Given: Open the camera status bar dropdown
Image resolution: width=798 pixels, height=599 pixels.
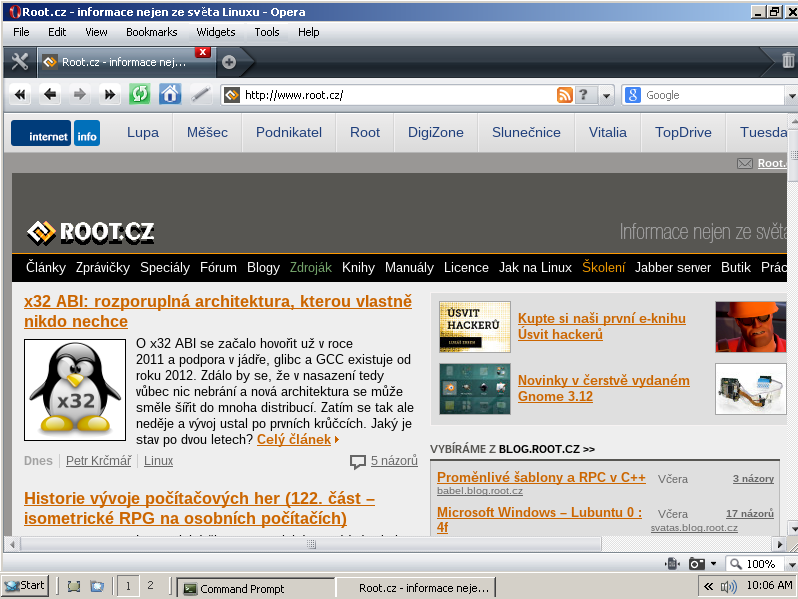Looking at the screenshot, I should (713, 564).
